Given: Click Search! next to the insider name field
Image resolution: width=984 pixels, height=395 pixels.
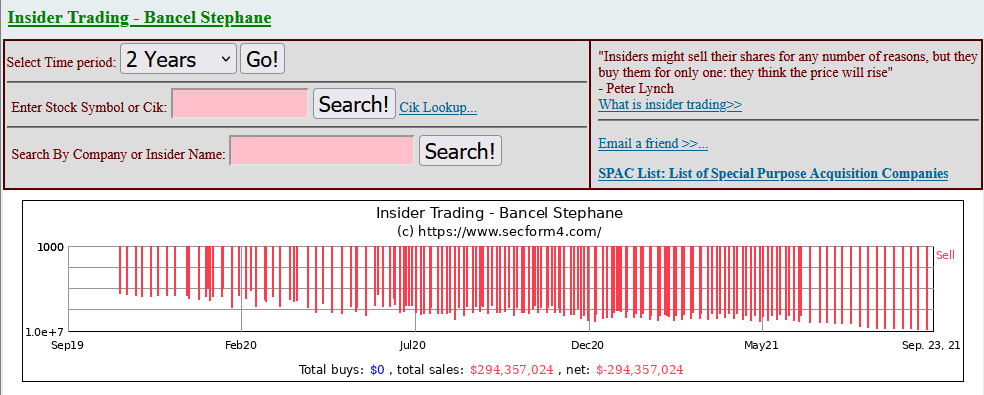Looking at the screenshot, I should tap(460, 151).
